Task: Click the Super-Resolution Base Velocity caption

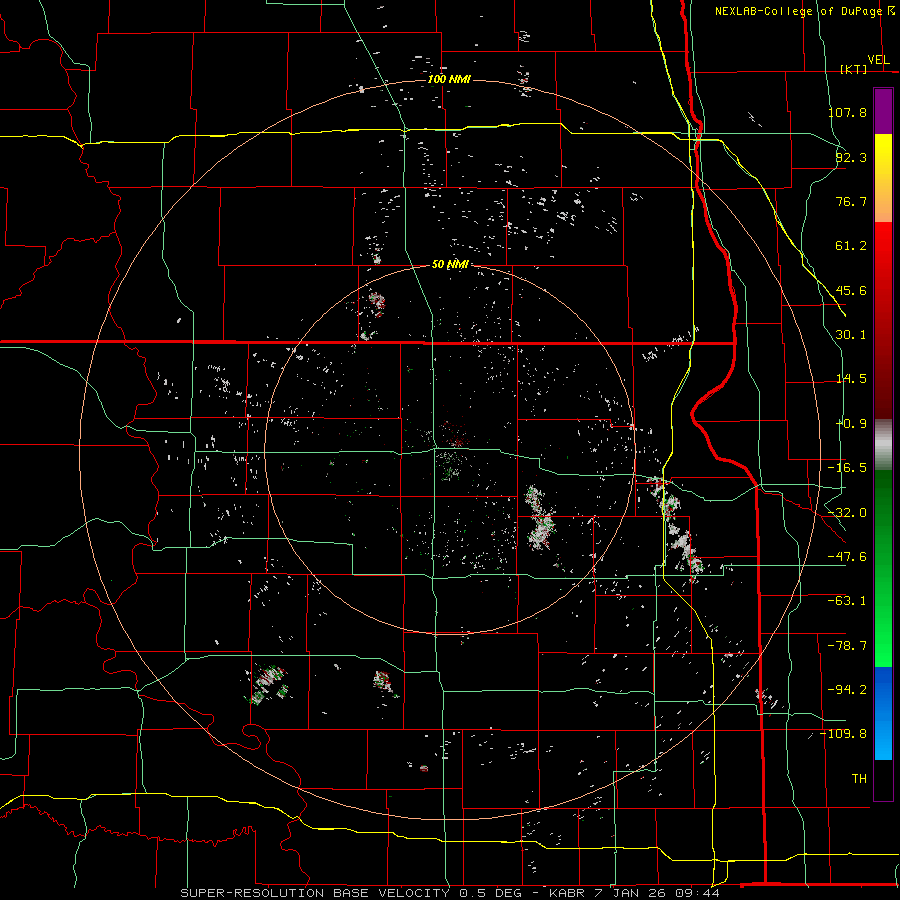Action: click(x=450, y=893)
